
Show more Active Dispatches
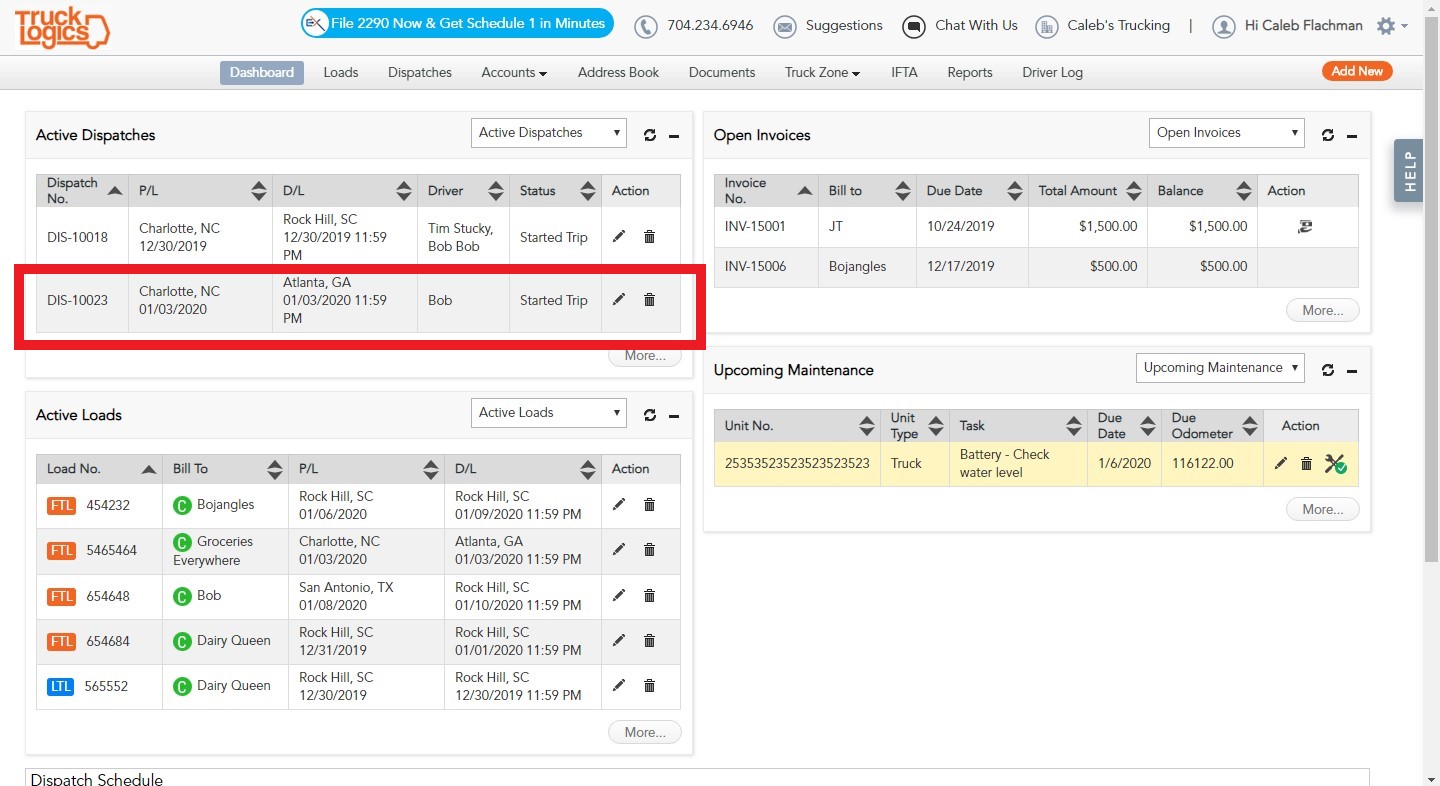pyautogui.click(x=645, y=355)
